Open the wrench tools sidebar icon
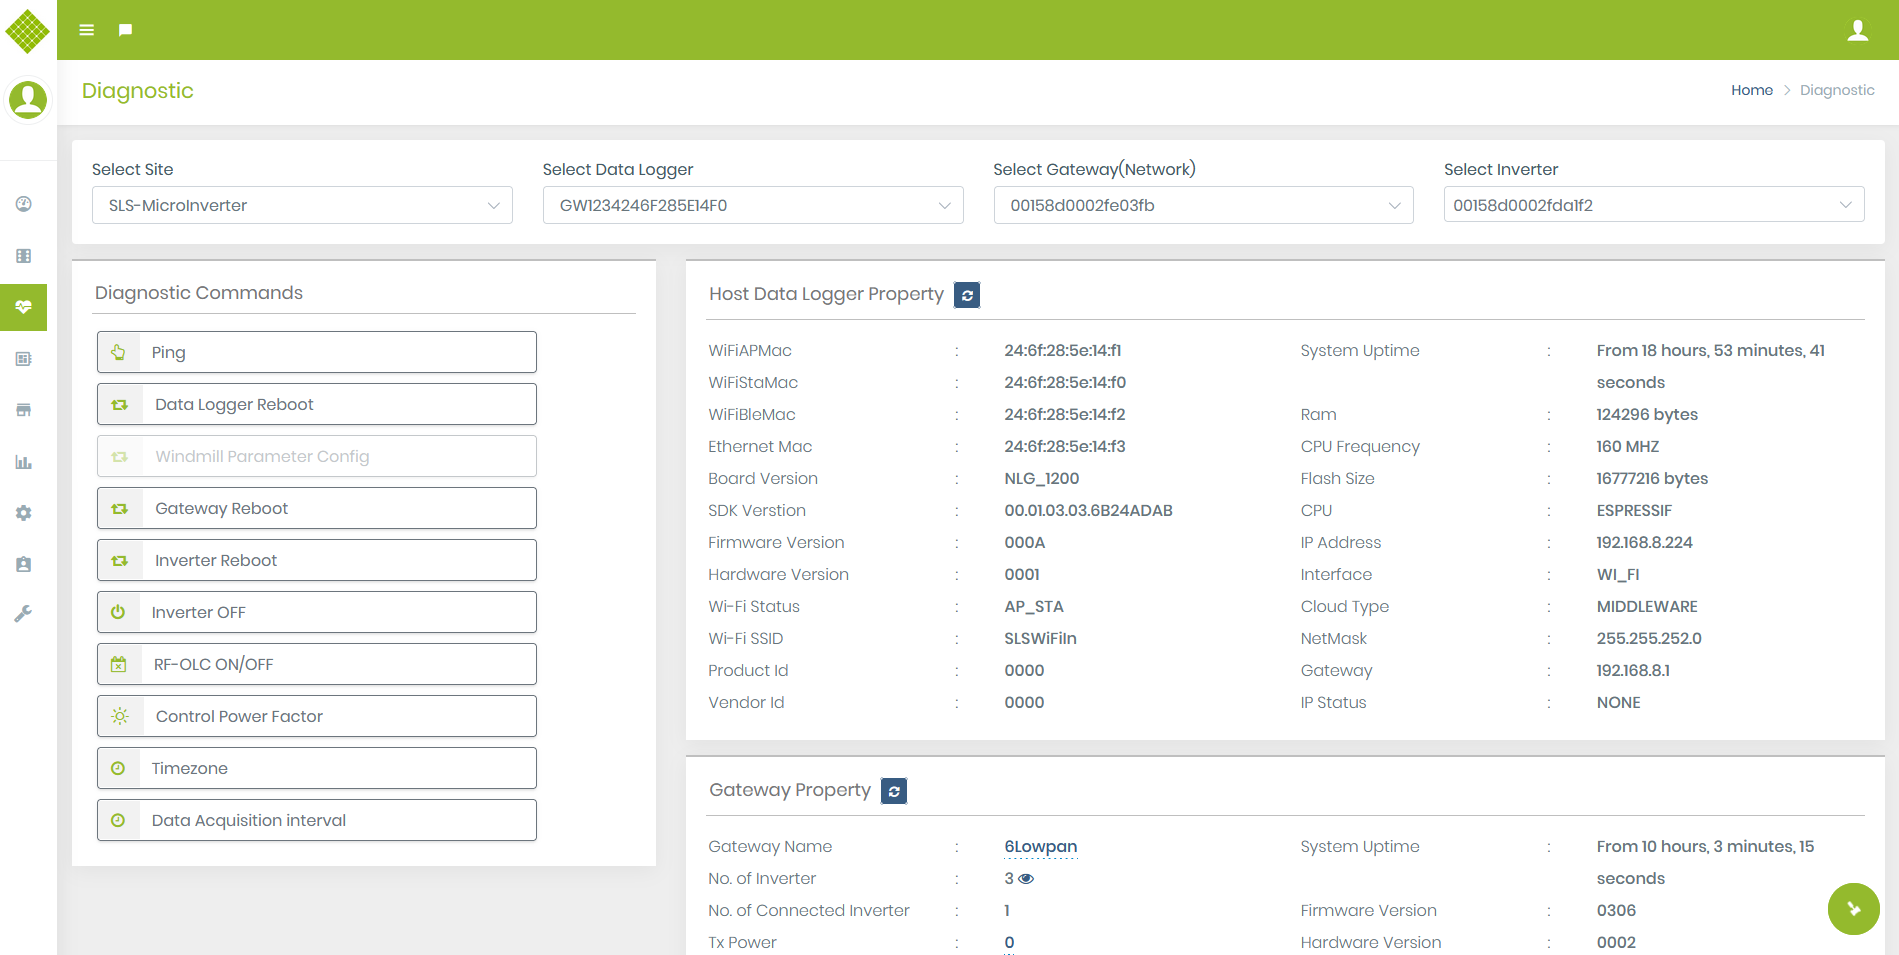 [24, 614]
